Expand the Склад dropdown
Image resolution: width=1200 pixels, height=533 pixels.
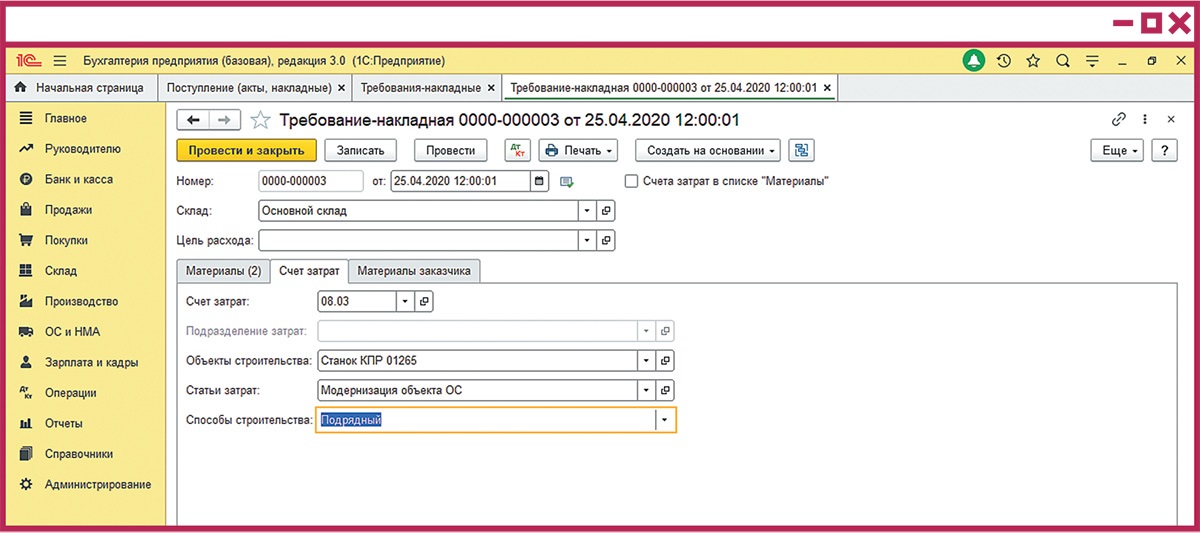[x=587, y=211]
